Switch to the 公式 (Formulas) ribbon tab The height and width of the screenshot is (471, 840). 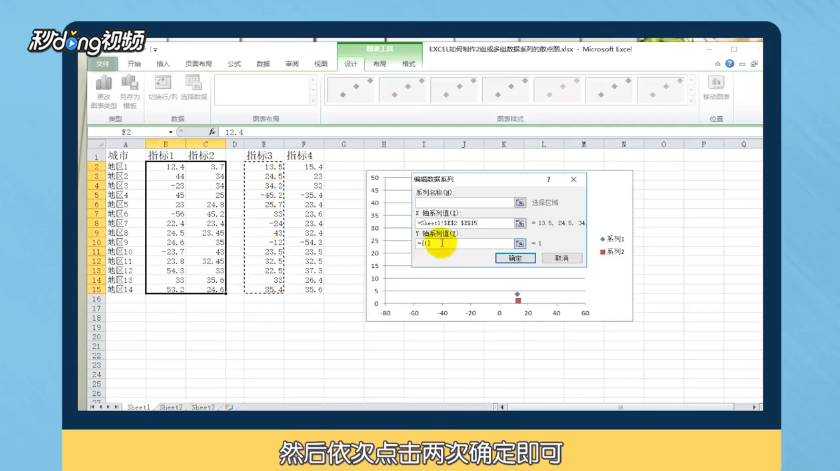pyautogui.click(x=234, y=64)
